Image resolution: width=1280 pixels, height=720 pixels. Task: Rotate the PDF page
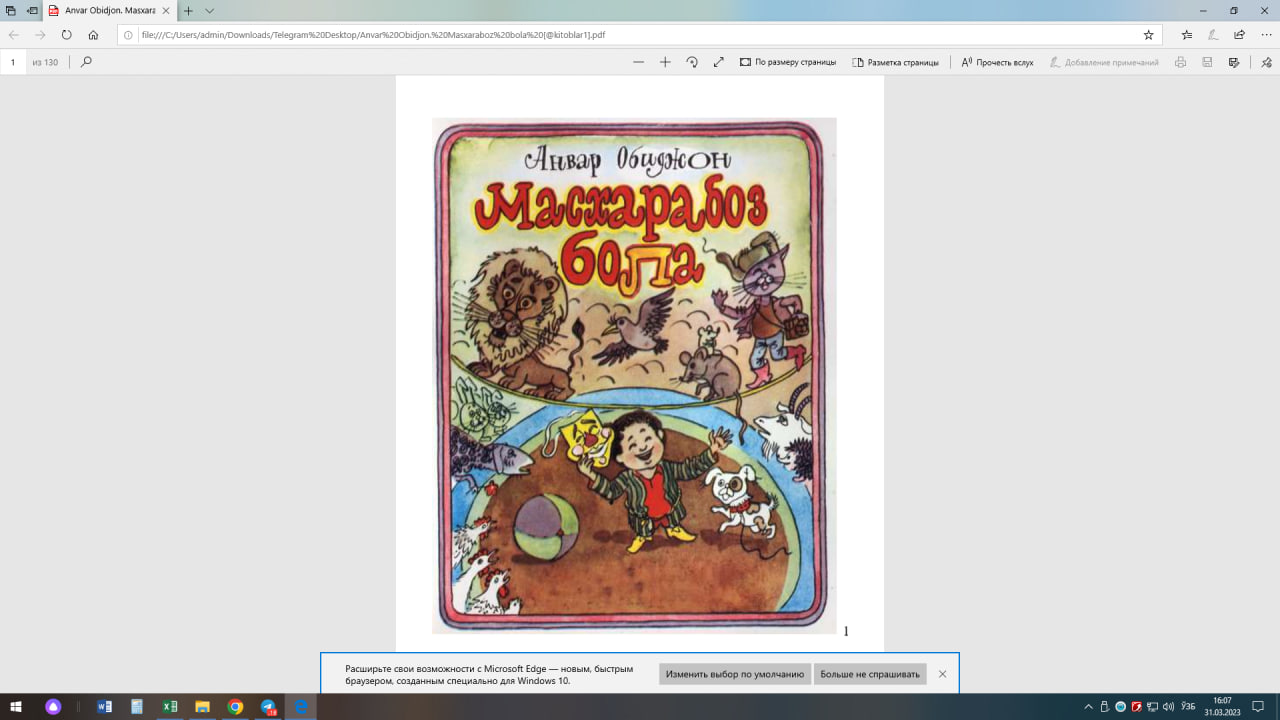pyautogui.click(x=692, y=62)
